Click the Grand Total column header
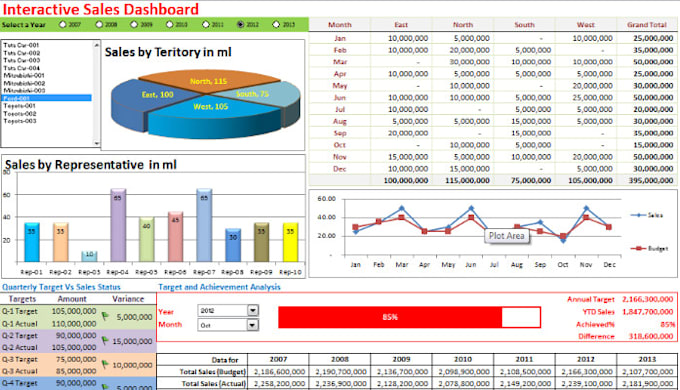This screenshot has height=390, width=680. coord(647,25)
